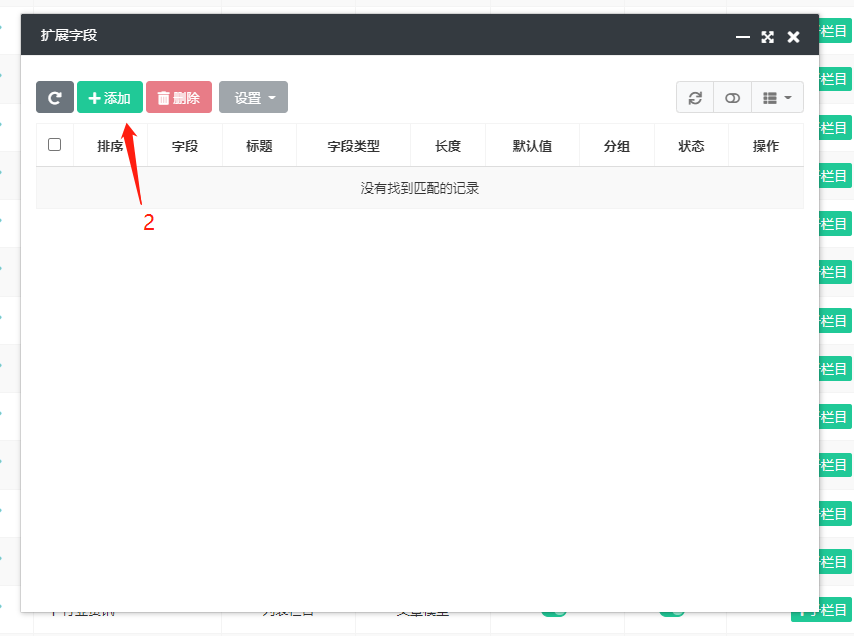Close the 扩展字段 dialog

pyautogui.click(x=794, y=37)
